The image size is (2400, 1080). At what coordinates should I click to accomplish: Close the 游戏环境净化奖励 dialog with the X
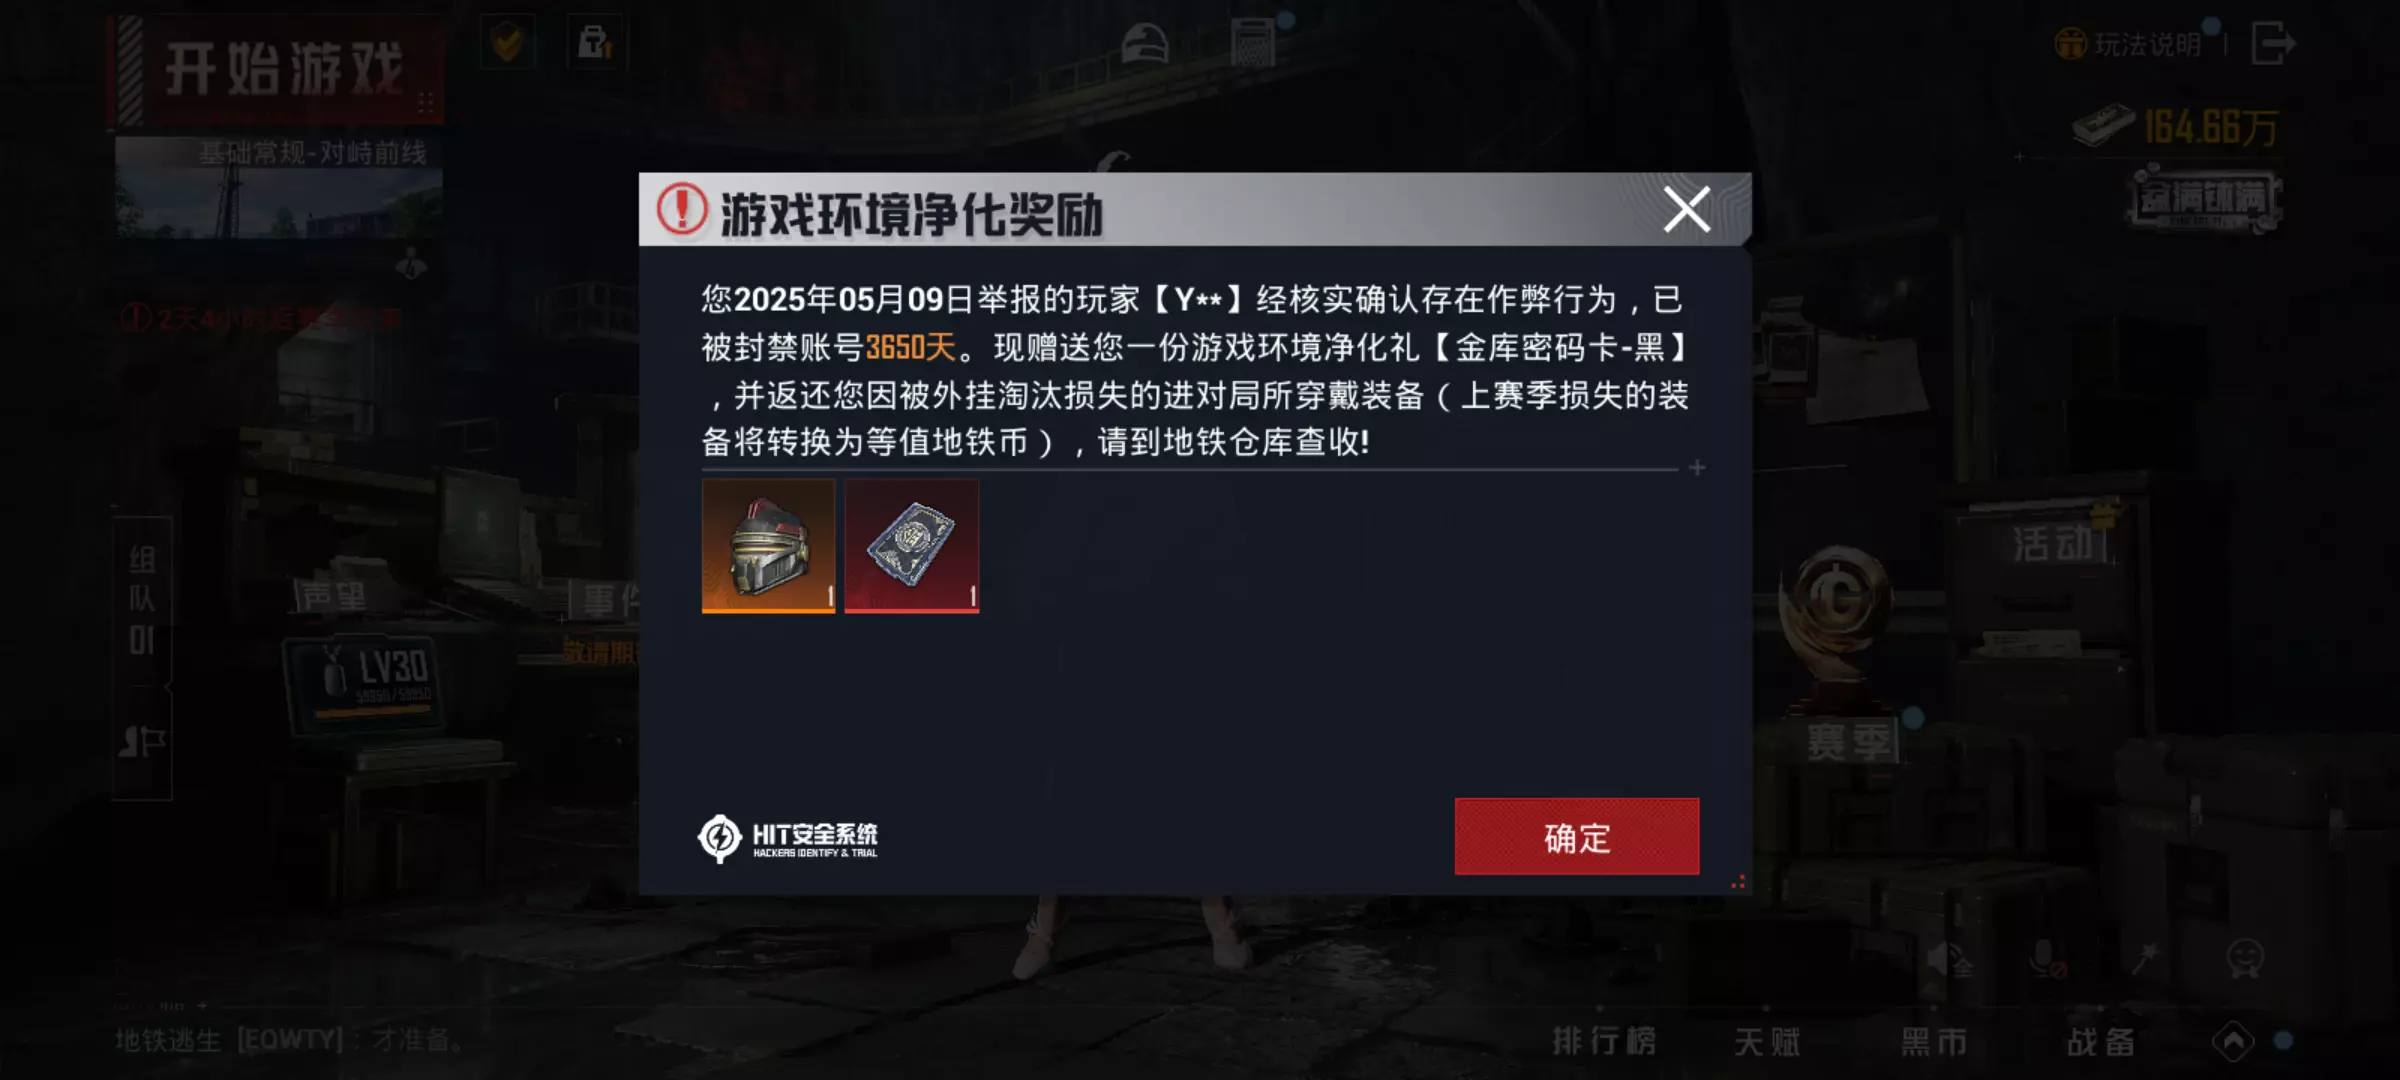coord(1686,209)
